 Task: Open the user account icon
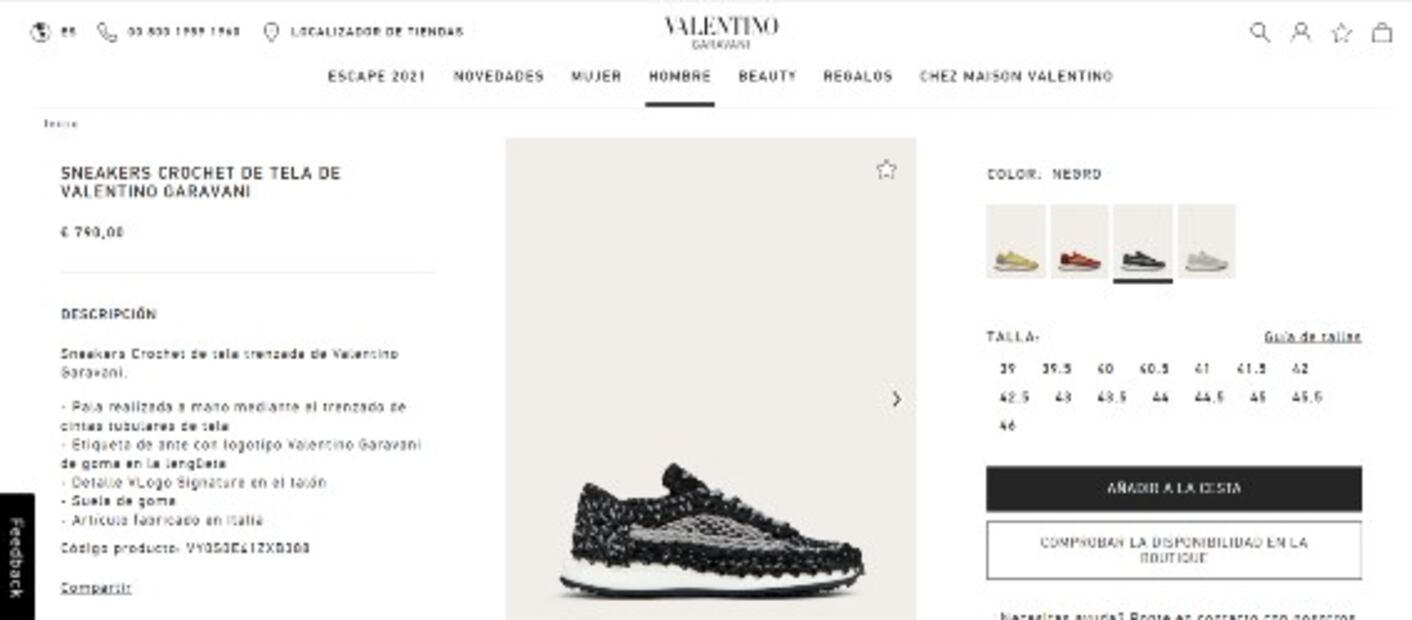[x=1300, y=32]
